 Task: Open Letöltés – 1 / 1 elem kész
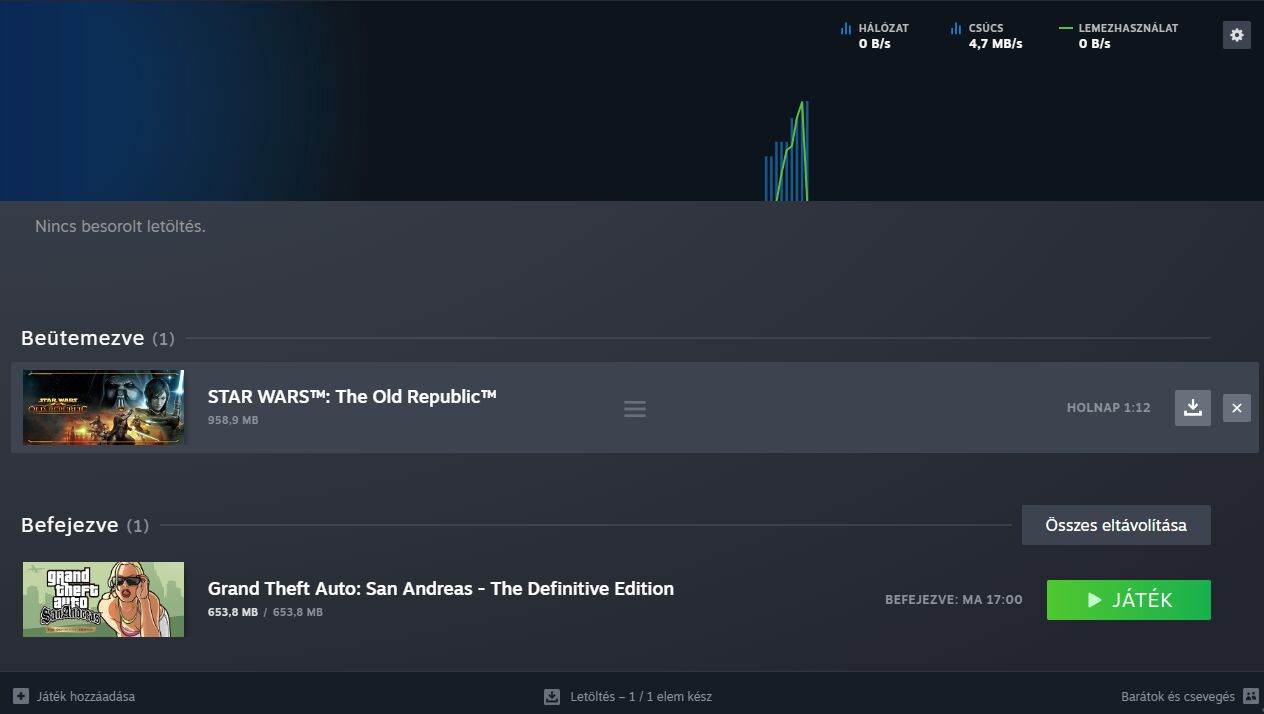coord(641,696)
